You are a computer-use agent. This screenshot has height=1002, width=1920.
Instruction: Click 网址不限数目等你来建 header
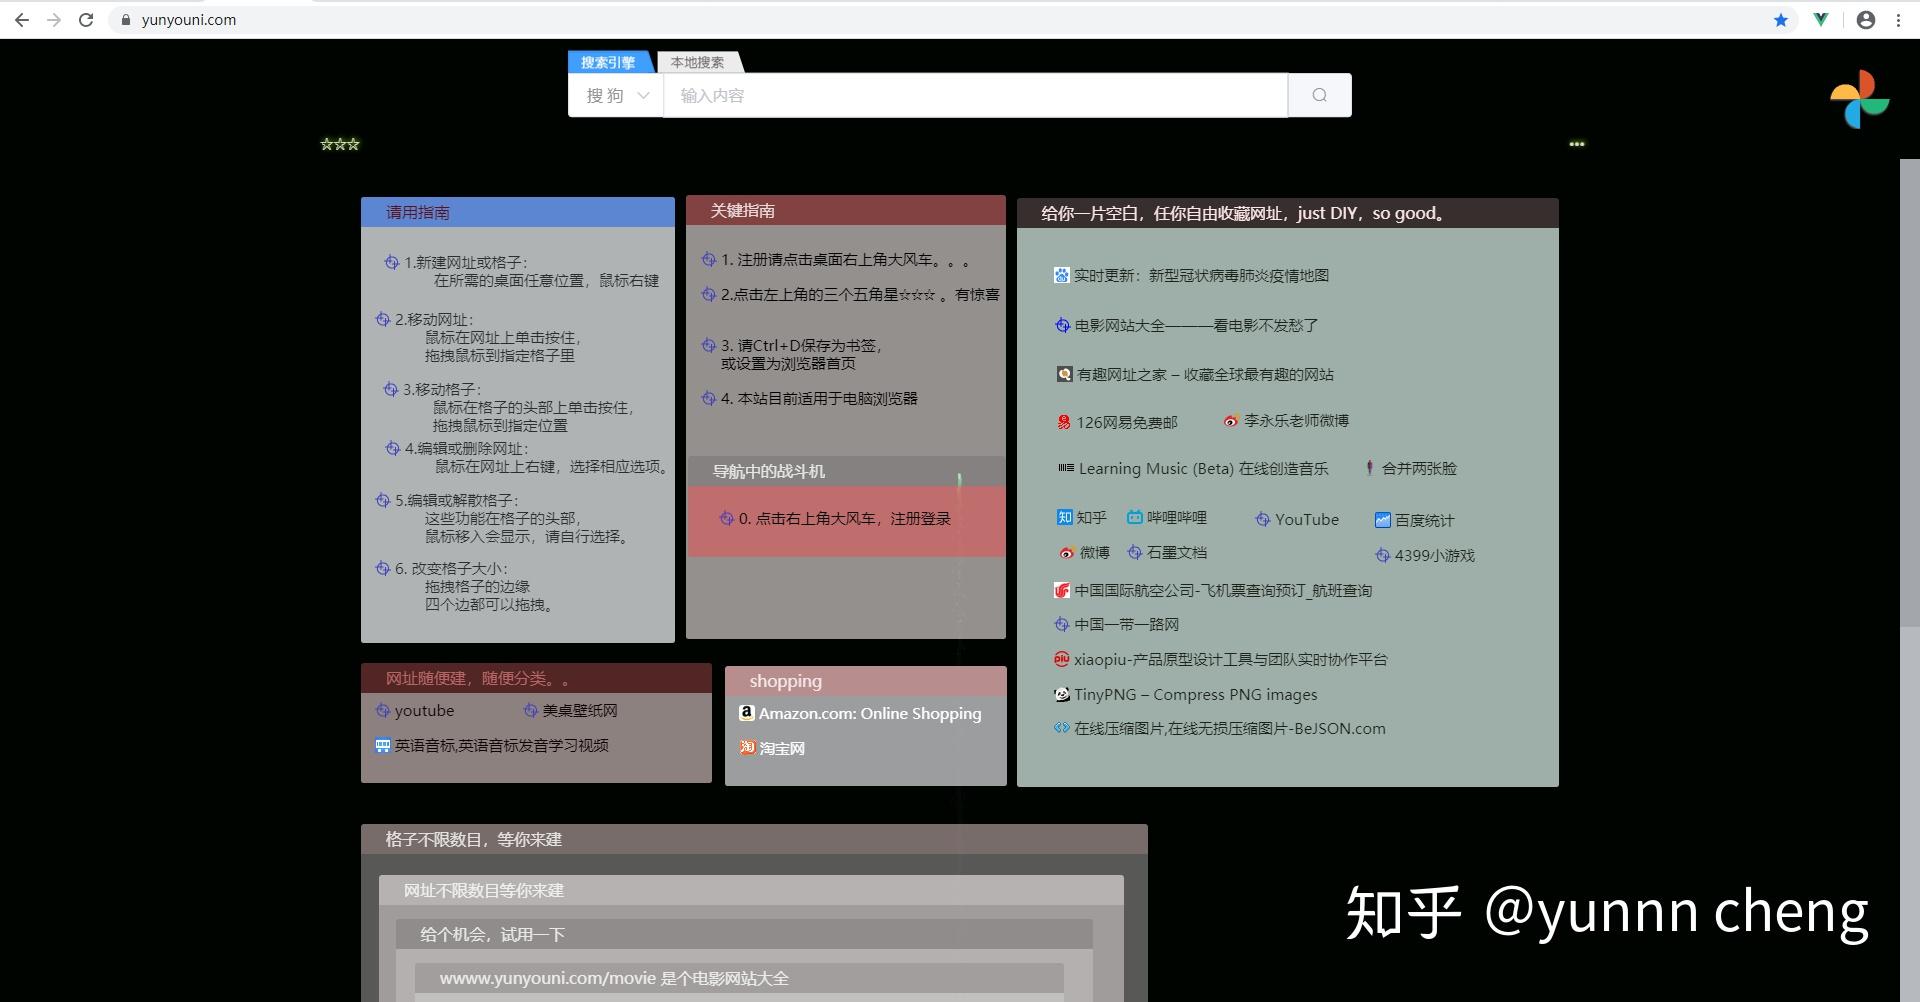tap(751, 890)
